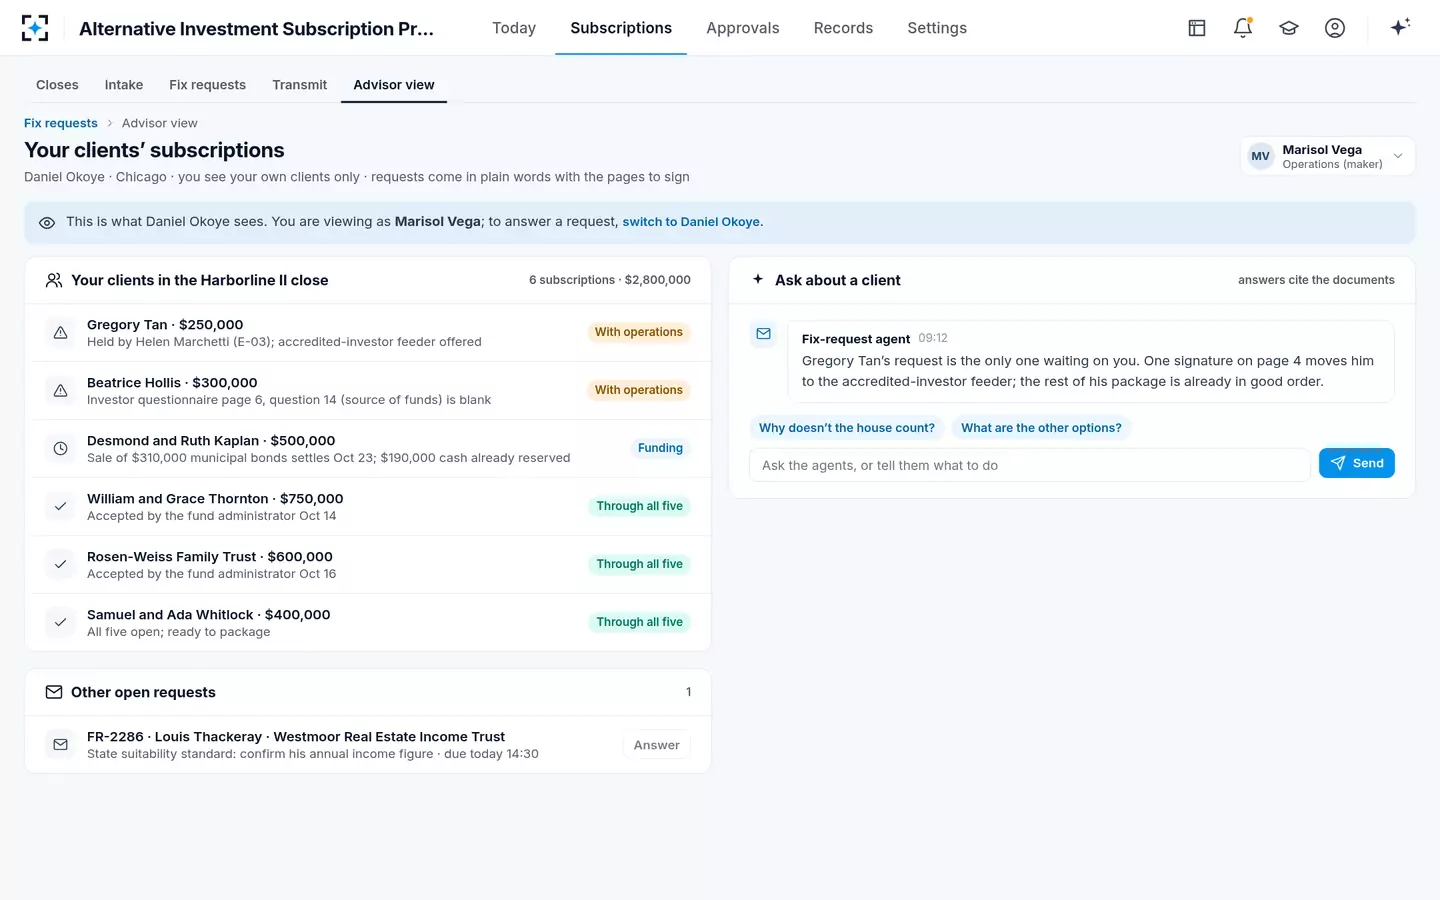Open the AI sparkle assistant icon
This screenshot has height=900, width=1440.
click(1400, 27)
